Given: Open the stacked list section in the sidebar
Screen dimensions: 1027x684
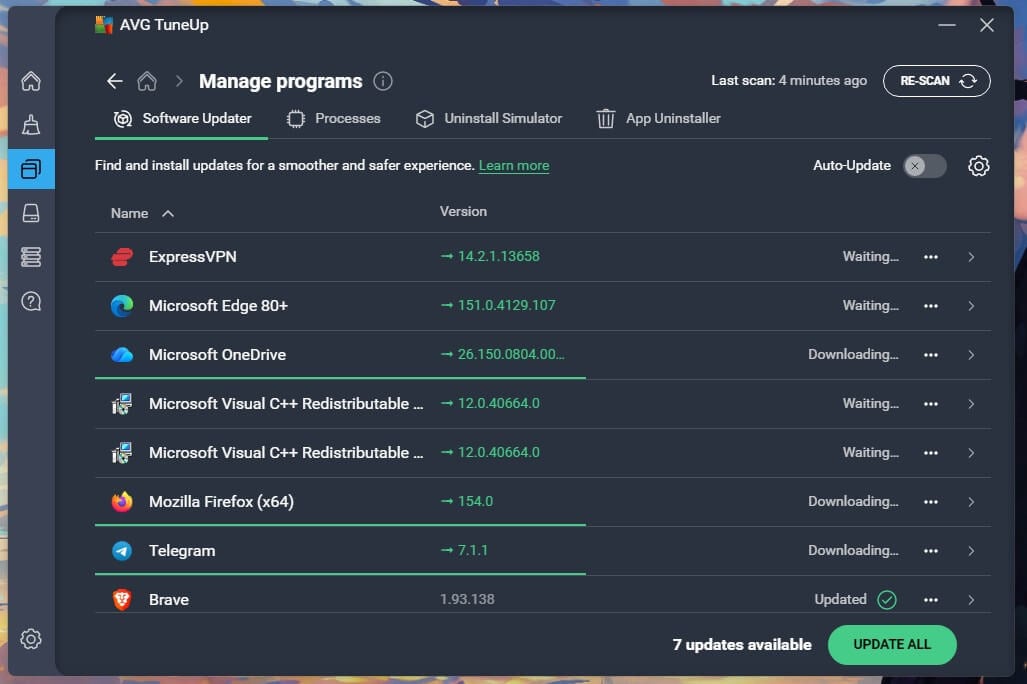Looking at the screenshot, I should click(x=31, y=257).
